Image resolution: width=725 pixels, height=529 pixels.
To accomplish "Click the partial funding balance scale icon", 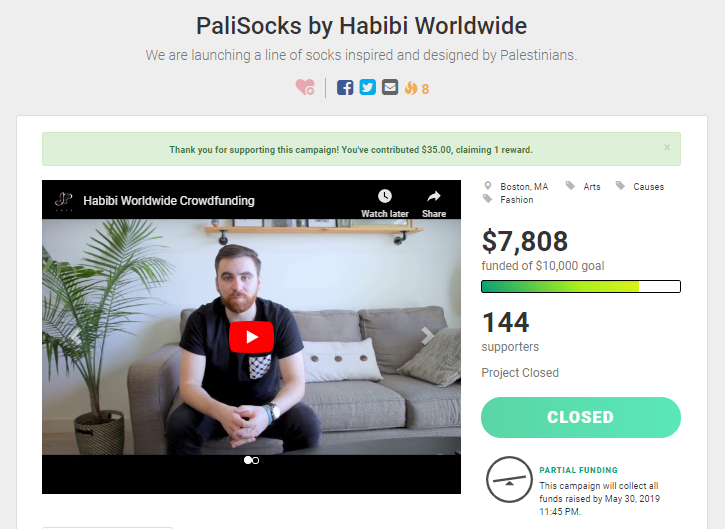I will (509, 480).
